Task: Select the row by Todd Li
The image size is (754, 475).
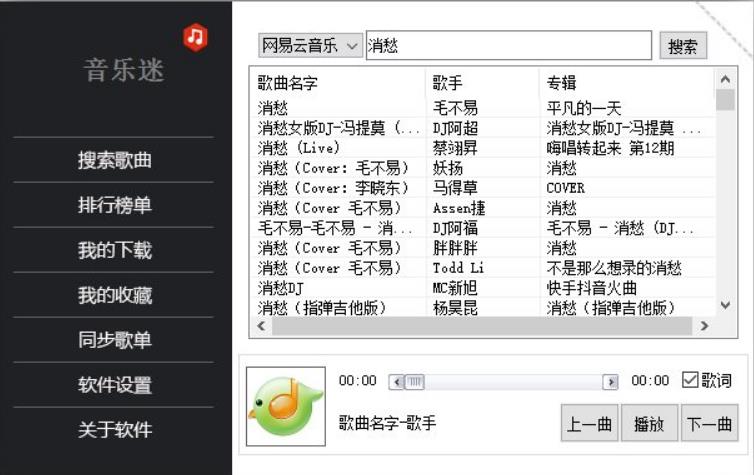Action: click(483, 268)
